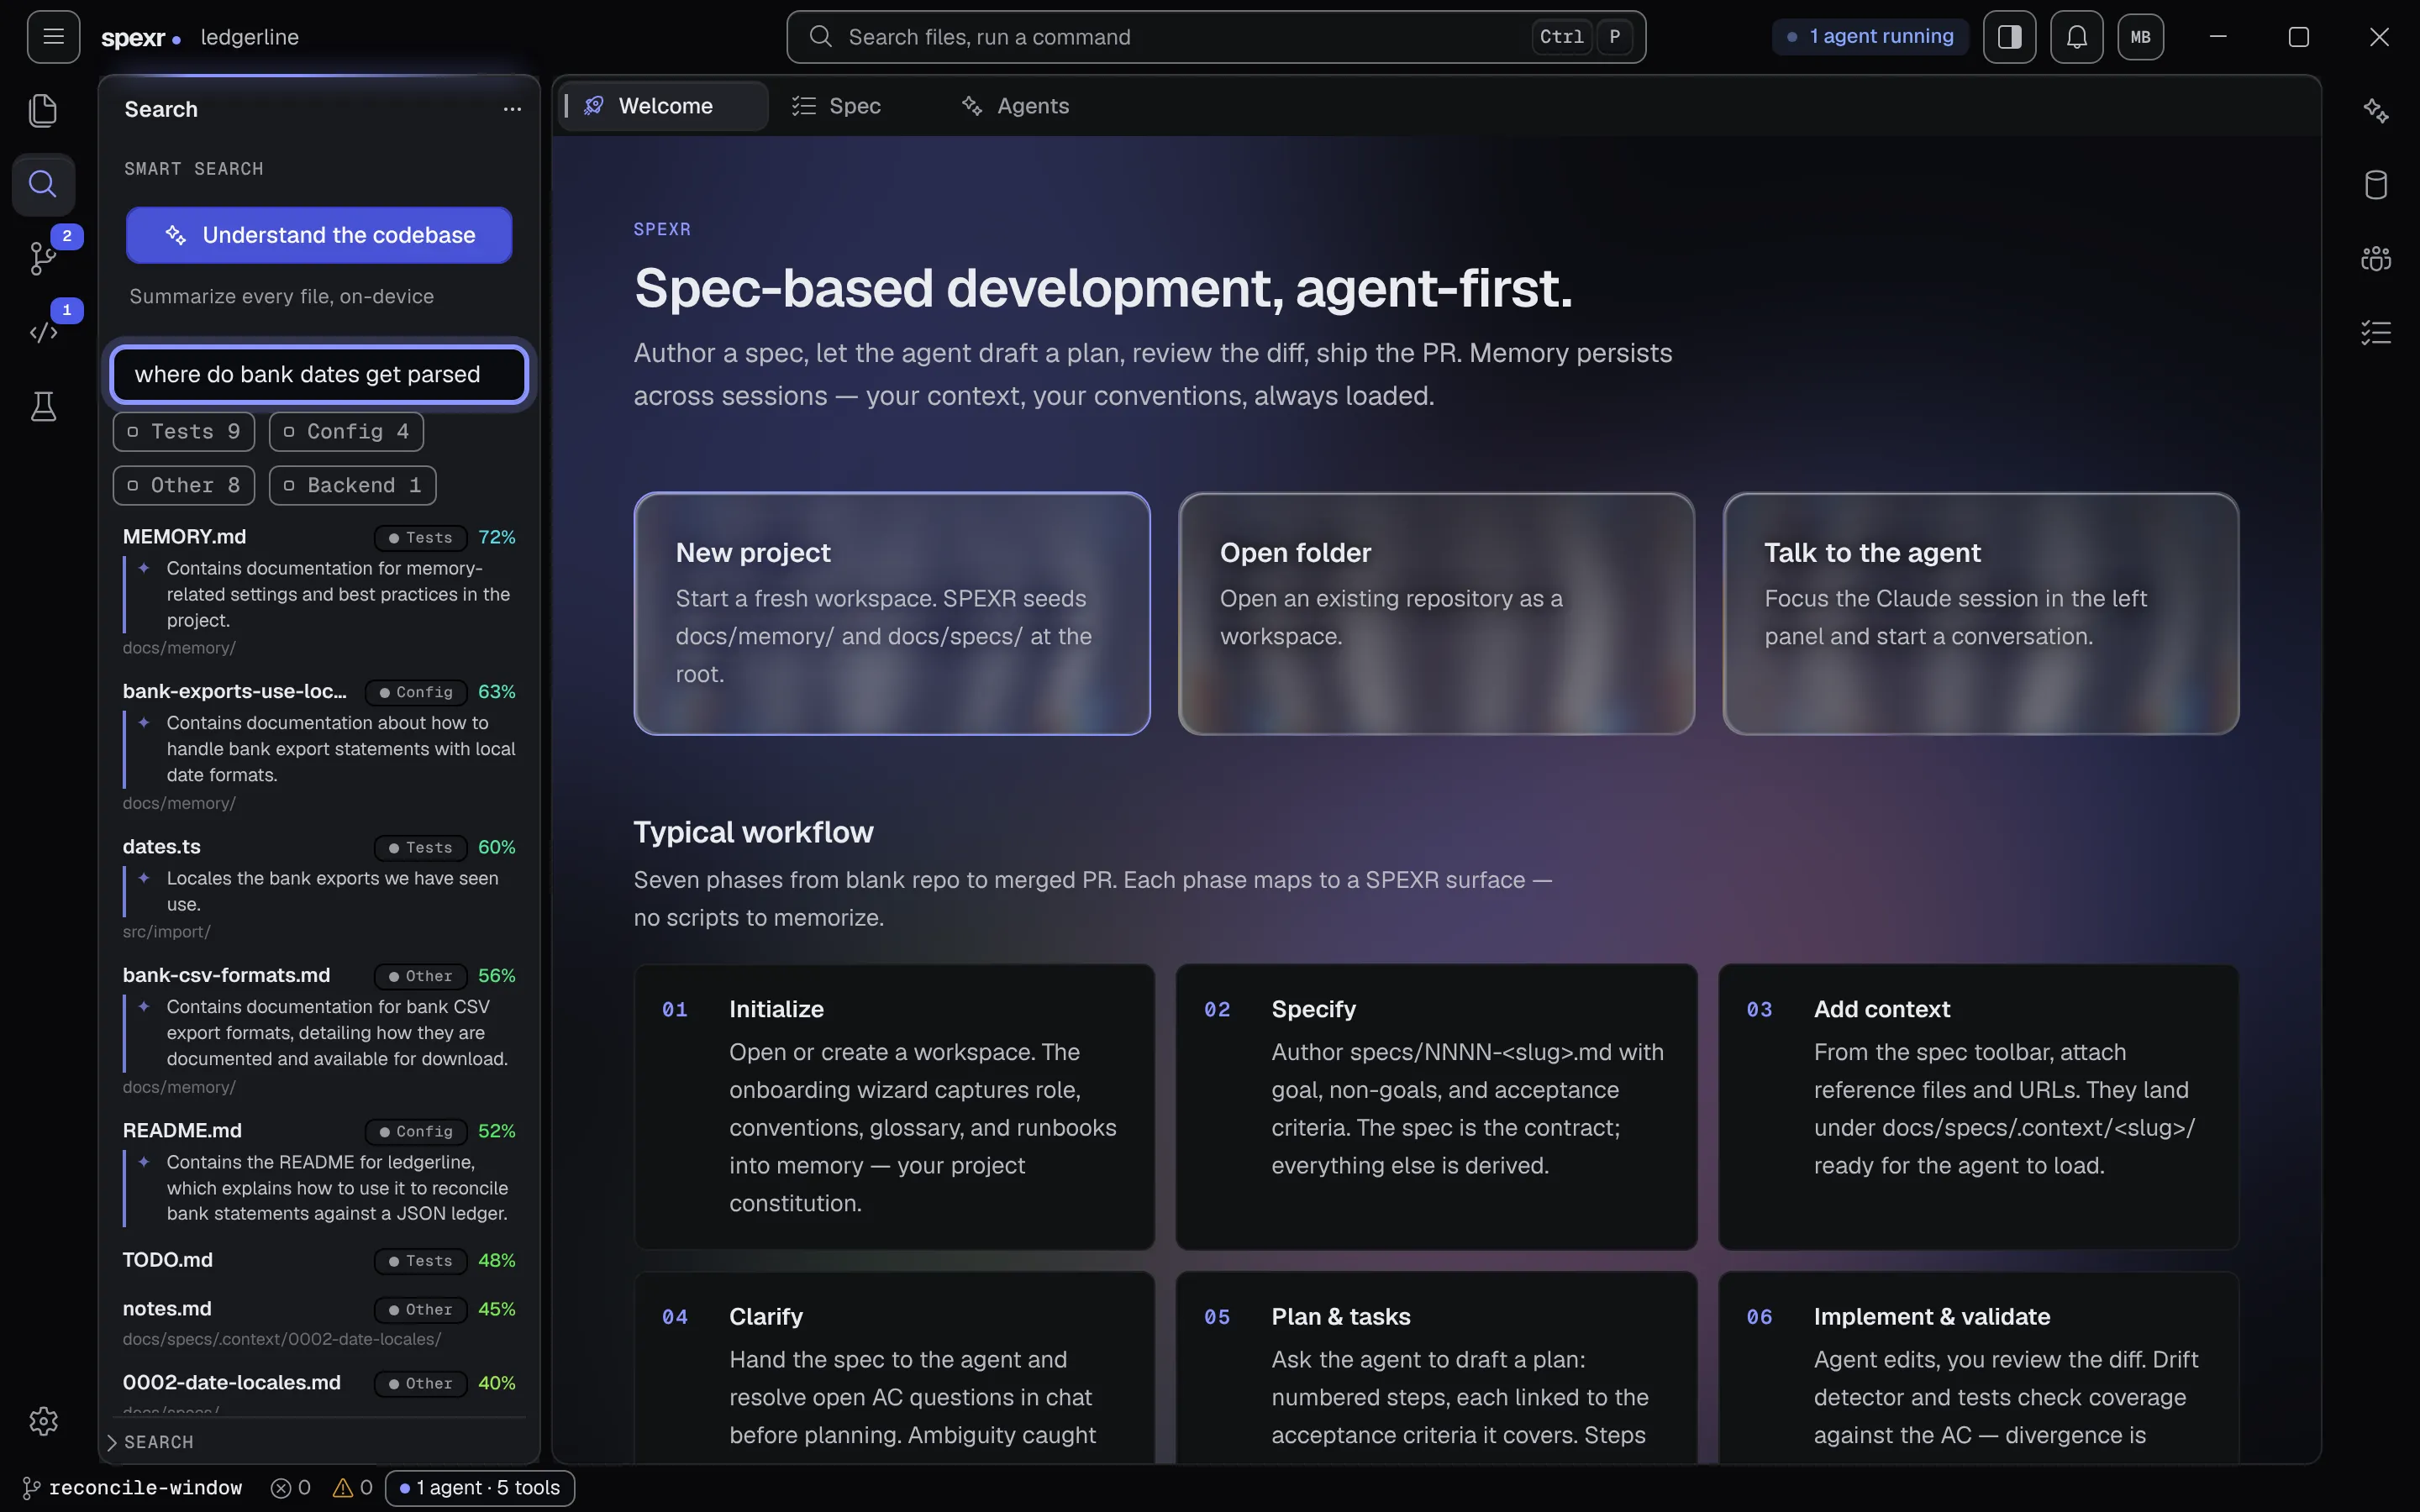Viewport: 2420px width, 1512px height.
Task: Switch to the Welcome tab
Action: point(663,106)
